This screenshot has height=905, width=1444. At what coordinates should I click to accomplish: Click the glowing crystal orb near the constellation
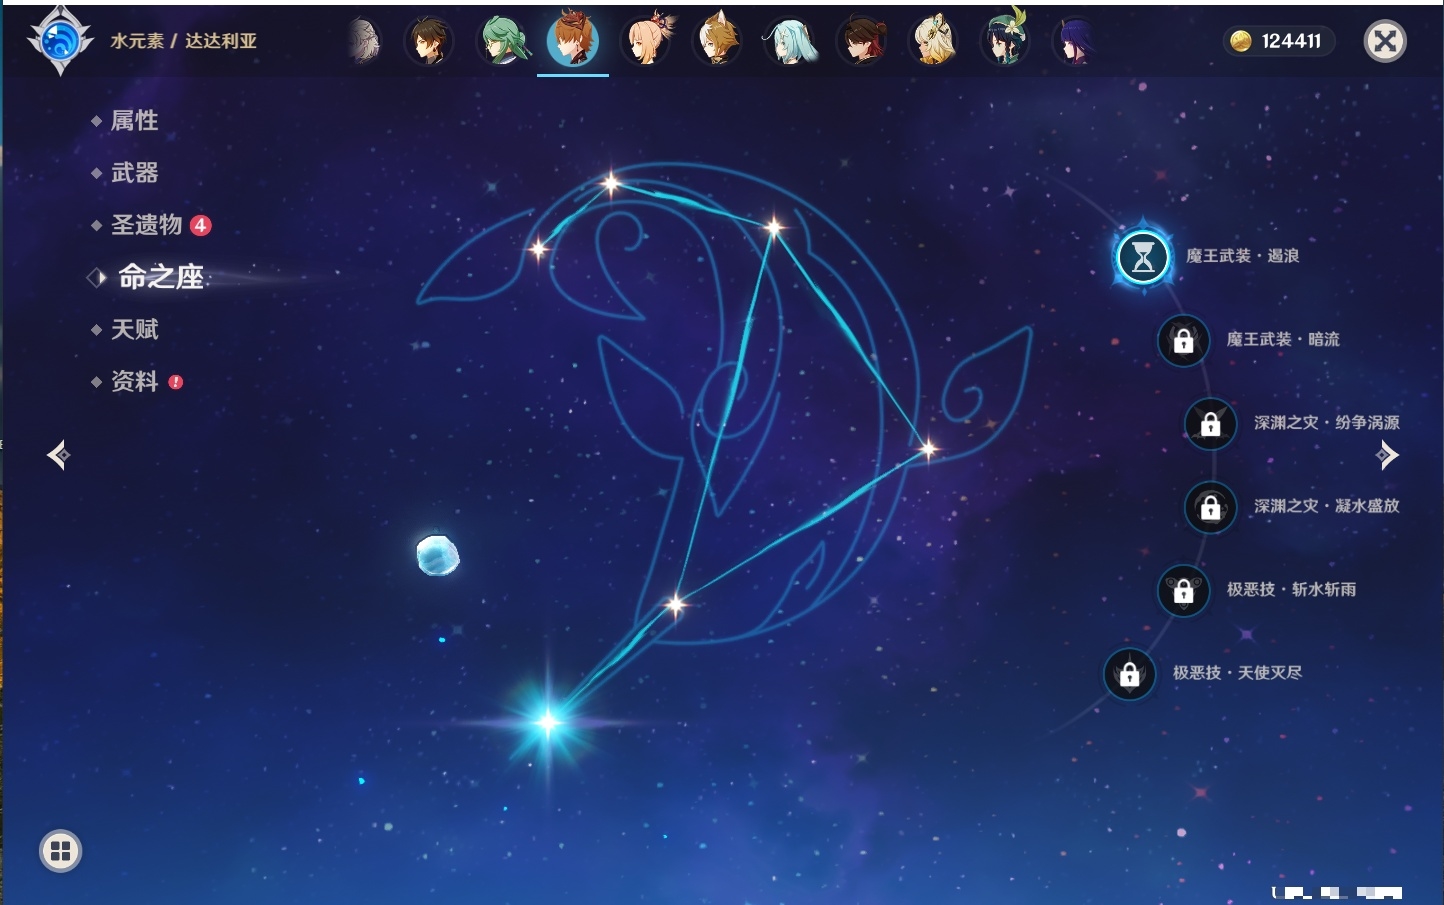point(437,555)
